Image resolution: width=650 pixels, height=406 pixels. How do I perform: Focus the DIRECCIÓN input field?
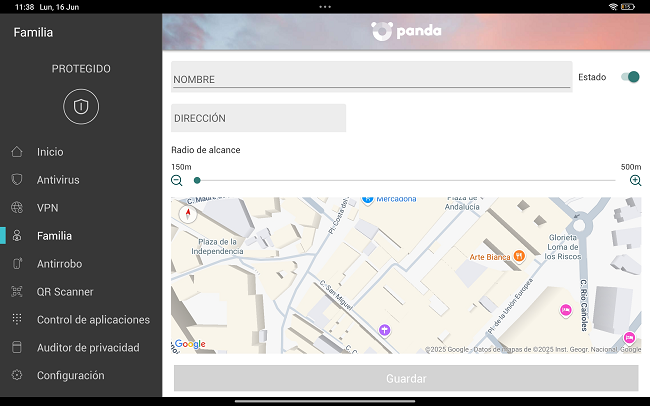point(258,118)
